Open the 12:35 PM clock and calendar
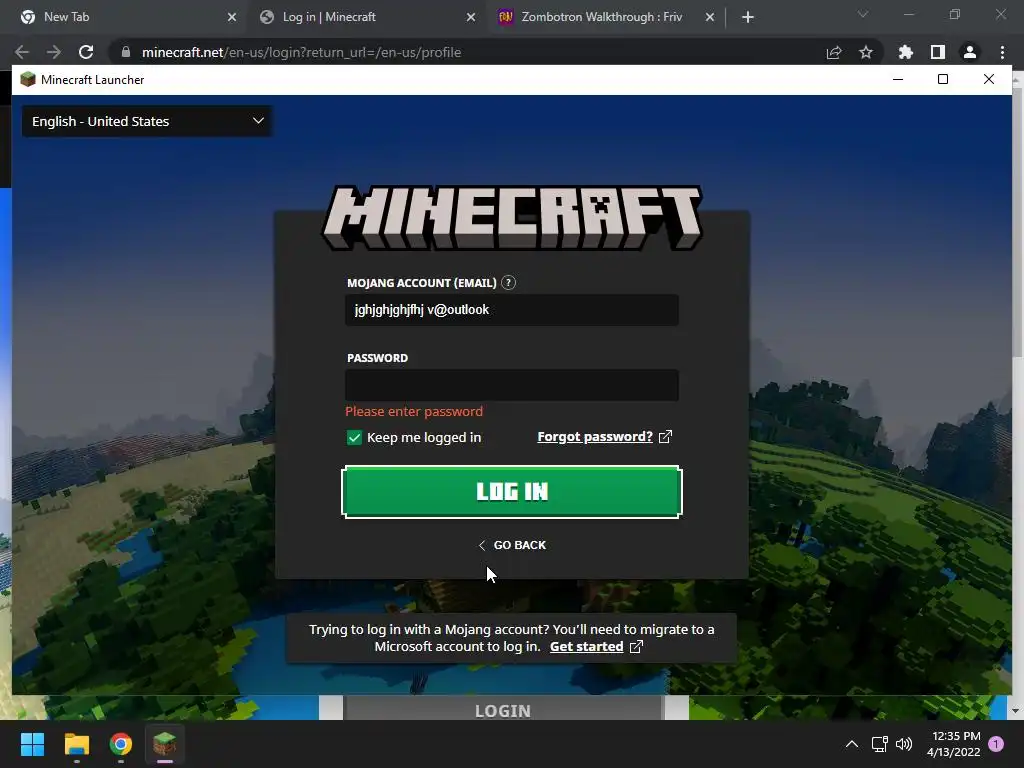This screenshot has height=768, width=1024. (x=953, y=744)
